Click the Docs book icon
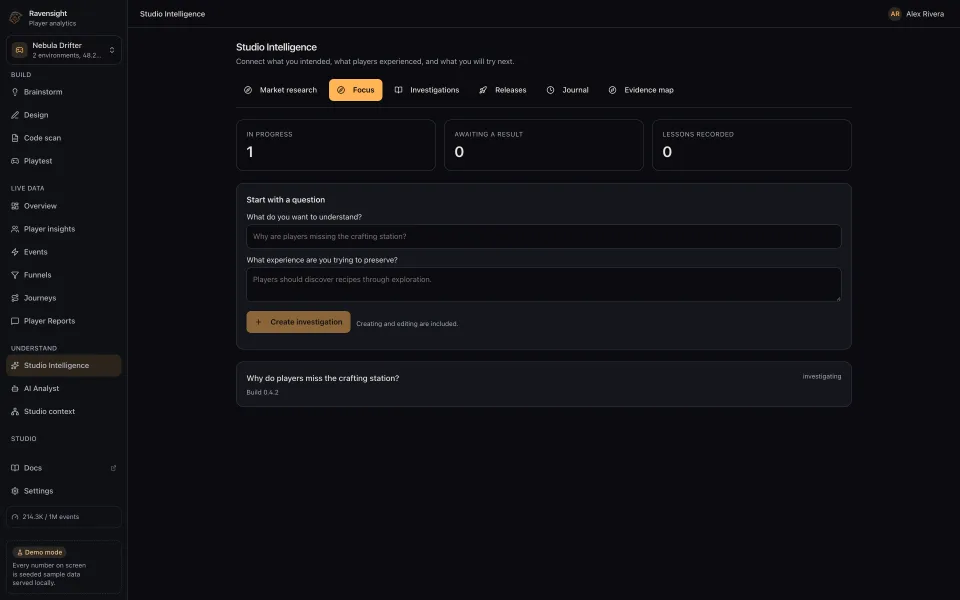 pos(15,468)
